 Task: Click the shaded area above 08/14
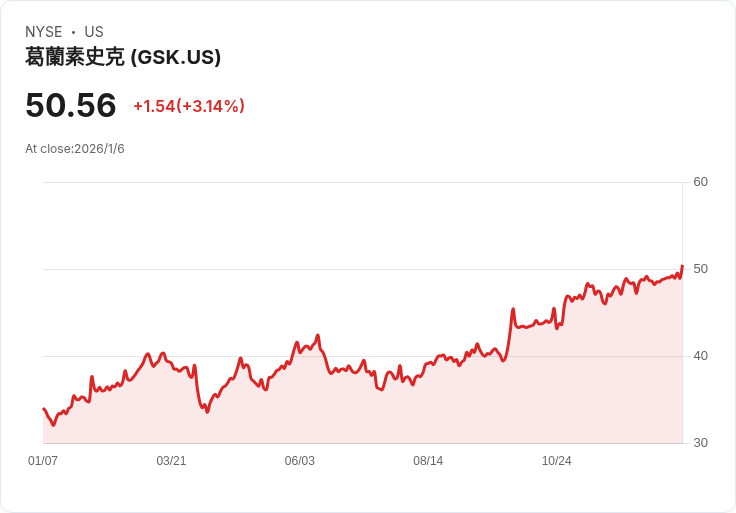[428, 410]
